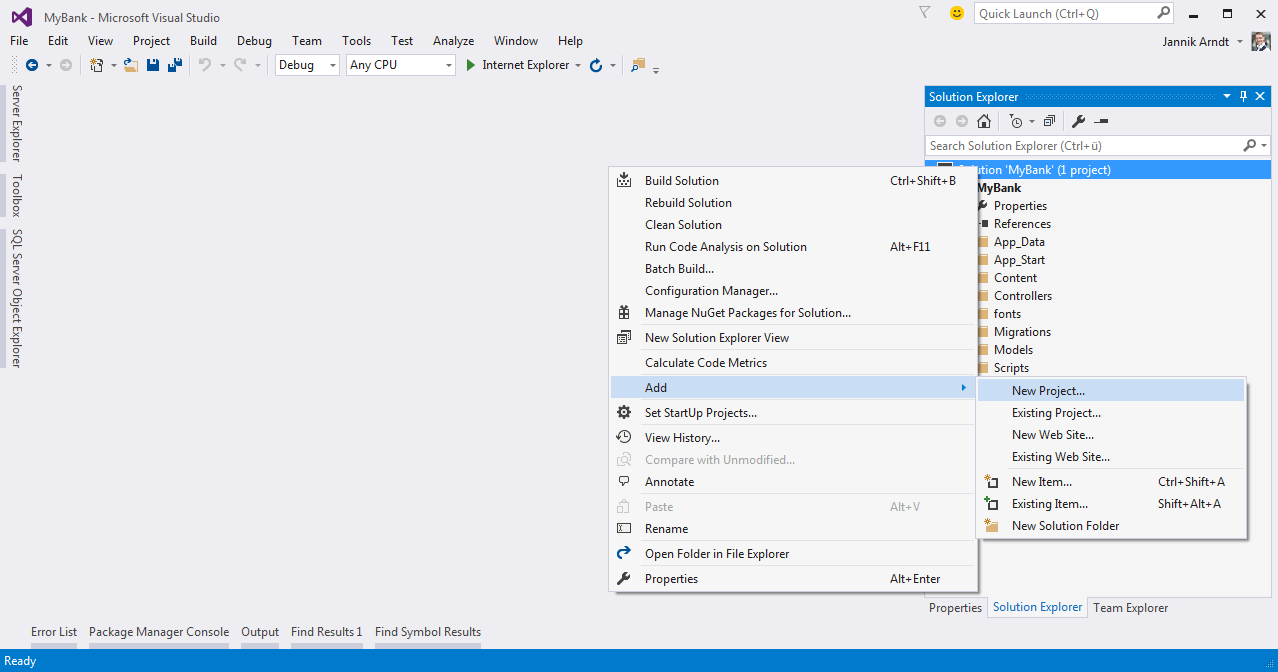Select the Models folder in tree
Screen dimensions: 1278x672
(x=1013, y=350)
